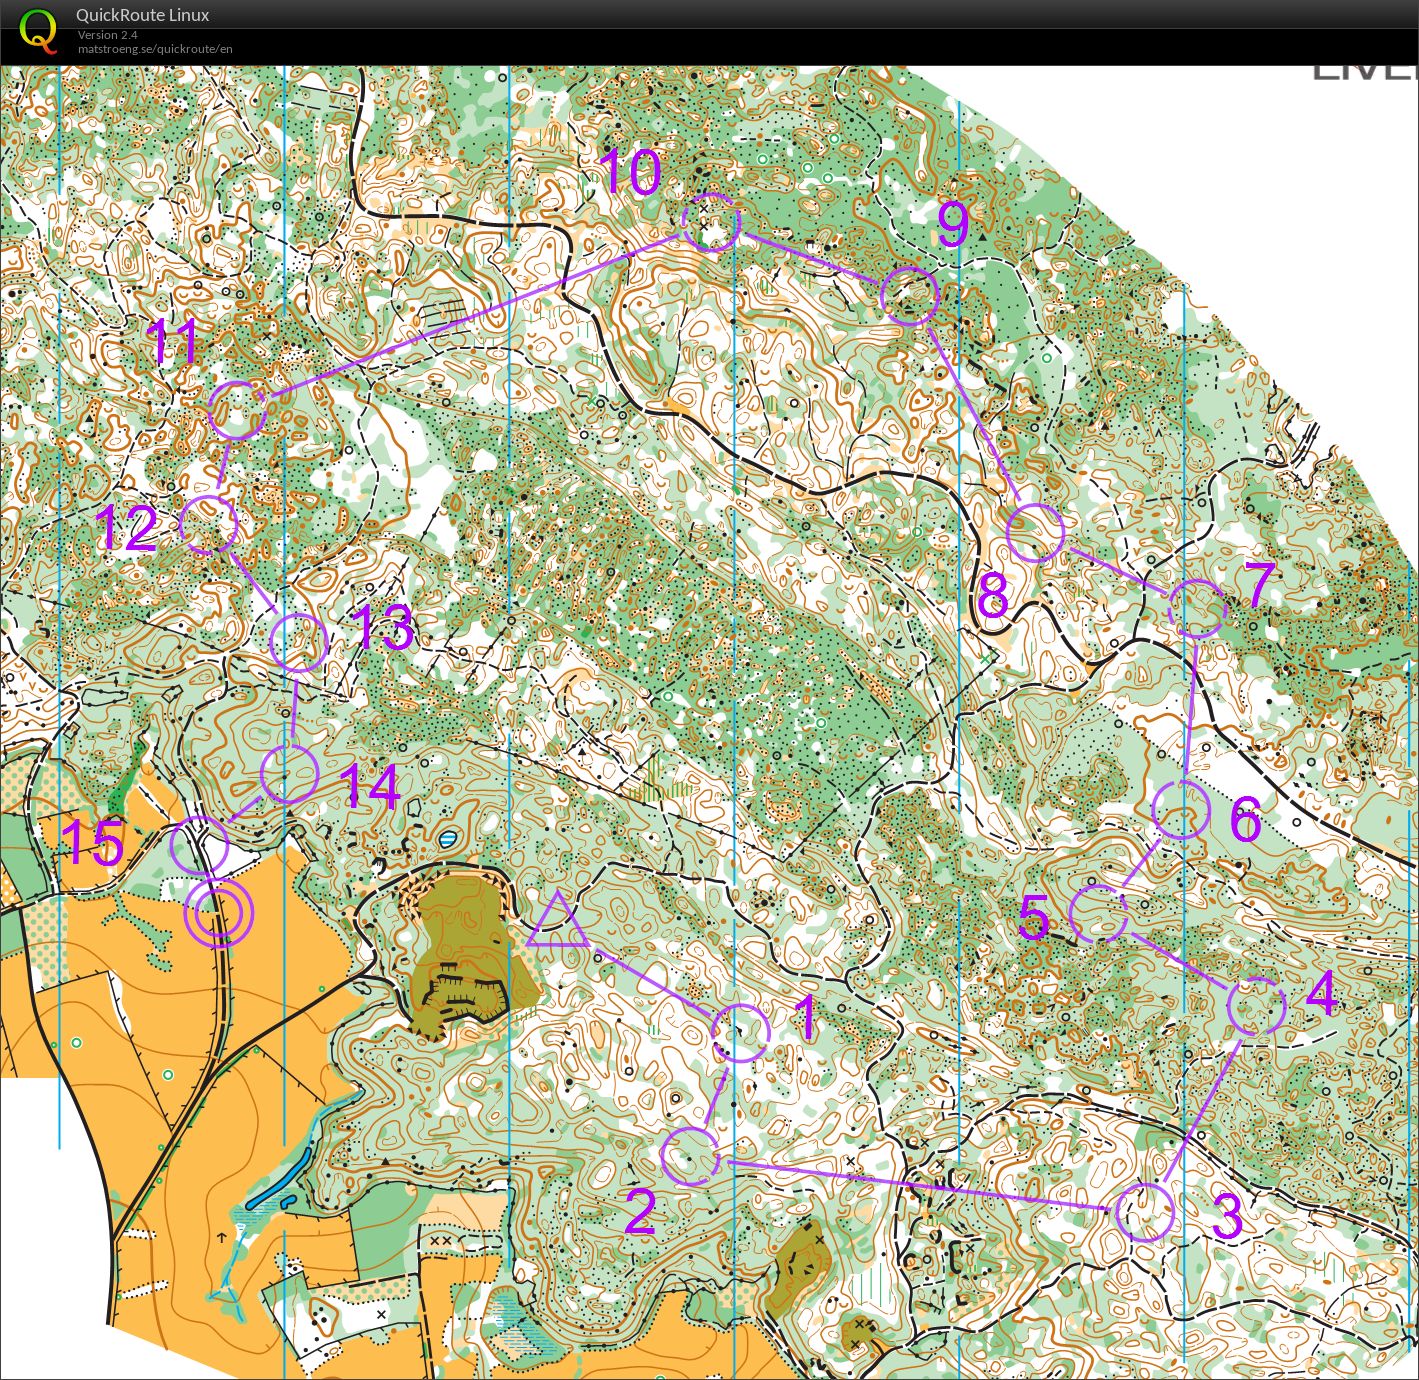
Task: Click control circle 1
Action: 741,1033
